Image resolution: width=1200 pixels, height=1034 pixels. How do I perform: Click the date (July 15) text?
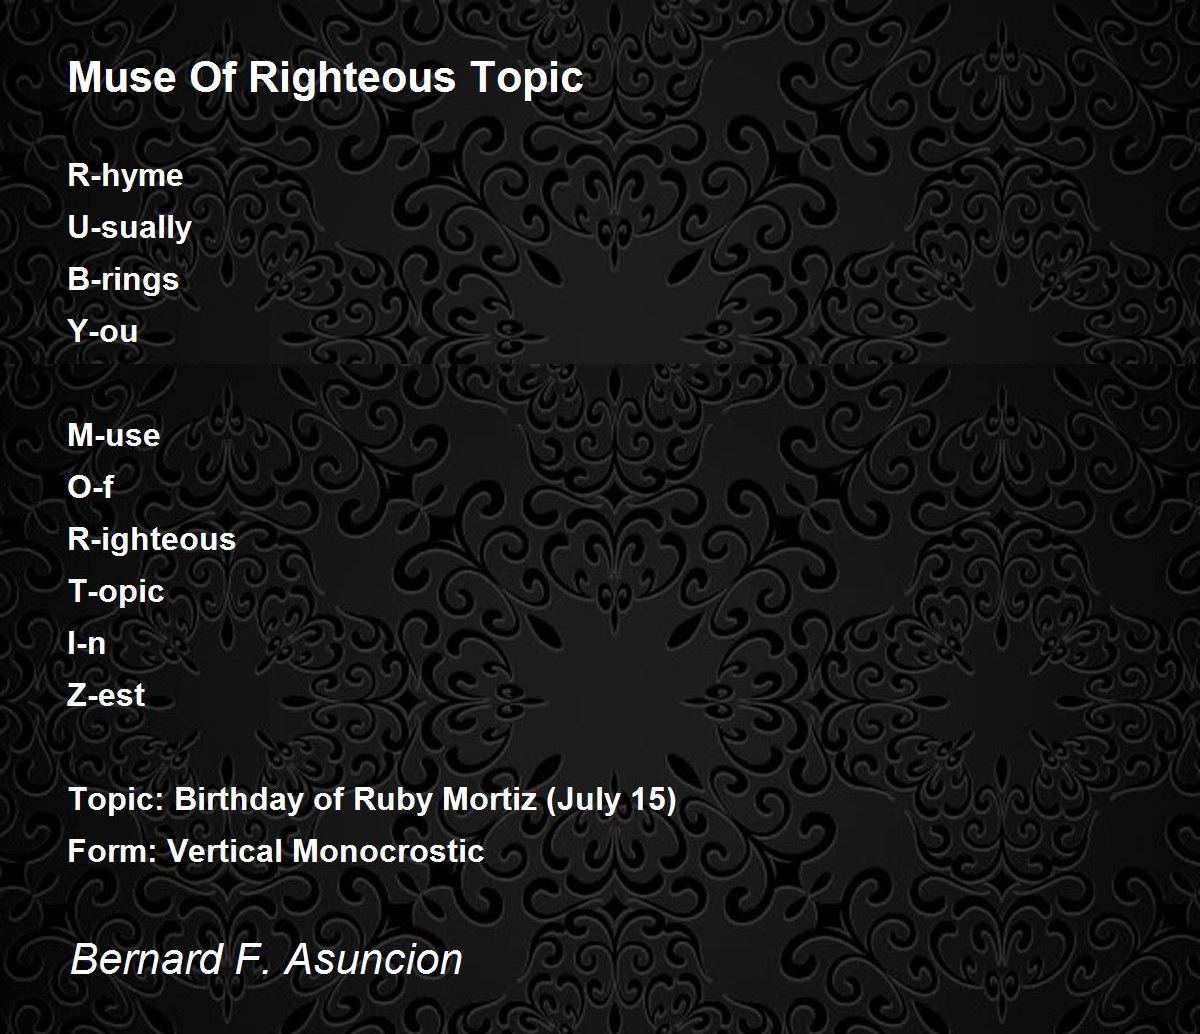(612, 800)
